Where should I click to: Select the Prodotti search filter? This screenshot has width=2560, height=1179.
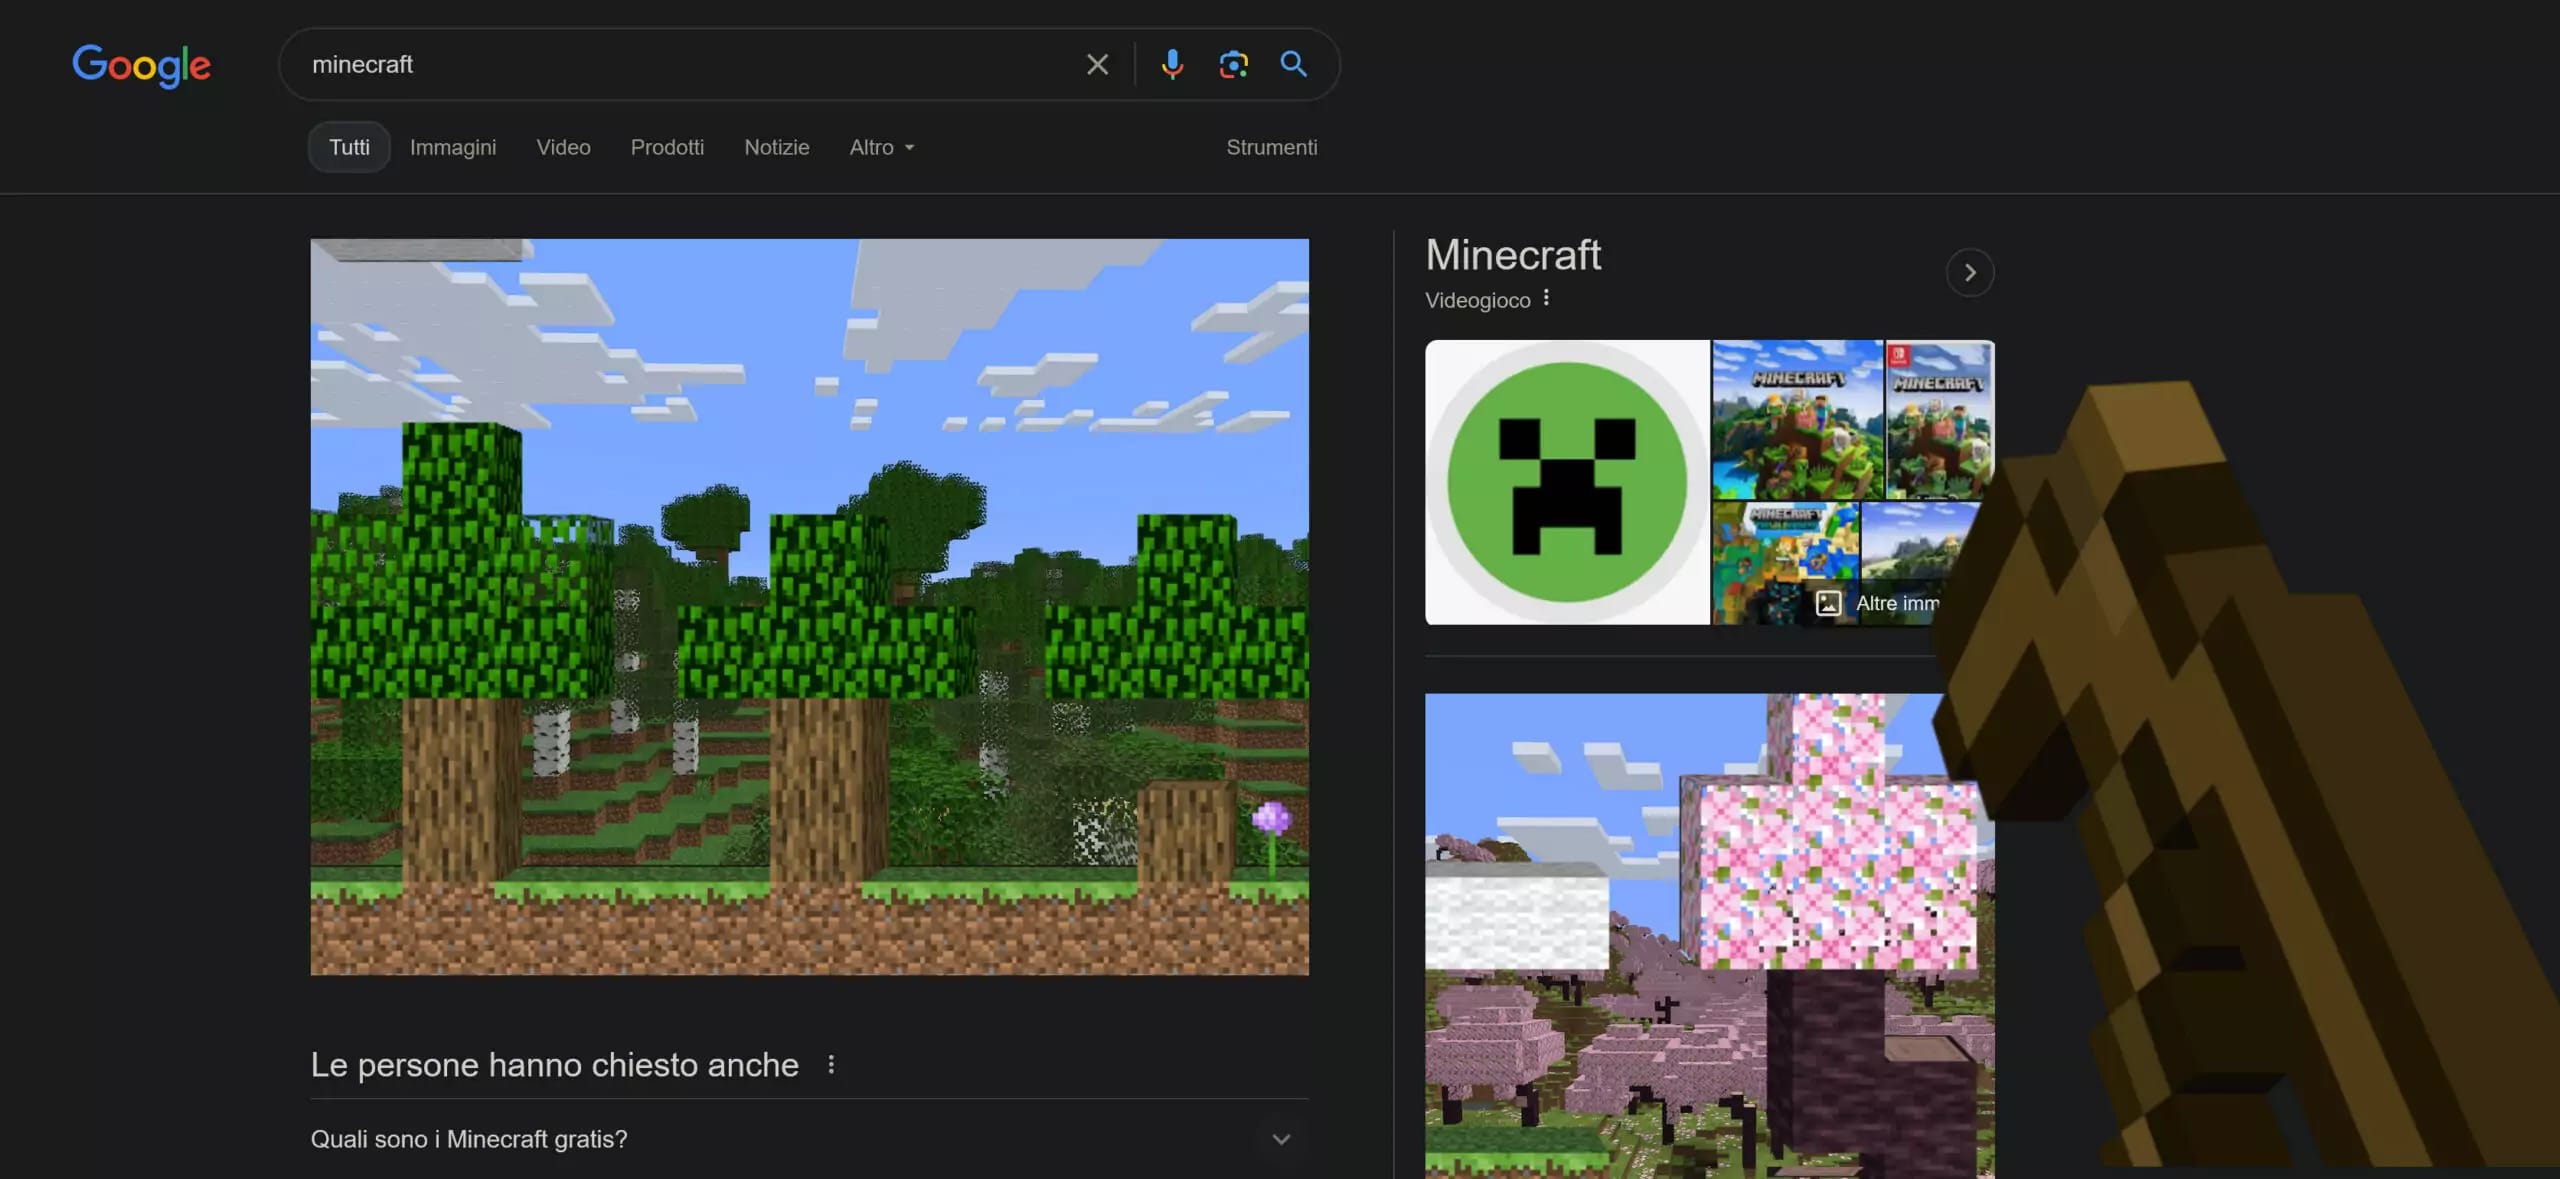[x=667, y=147]
